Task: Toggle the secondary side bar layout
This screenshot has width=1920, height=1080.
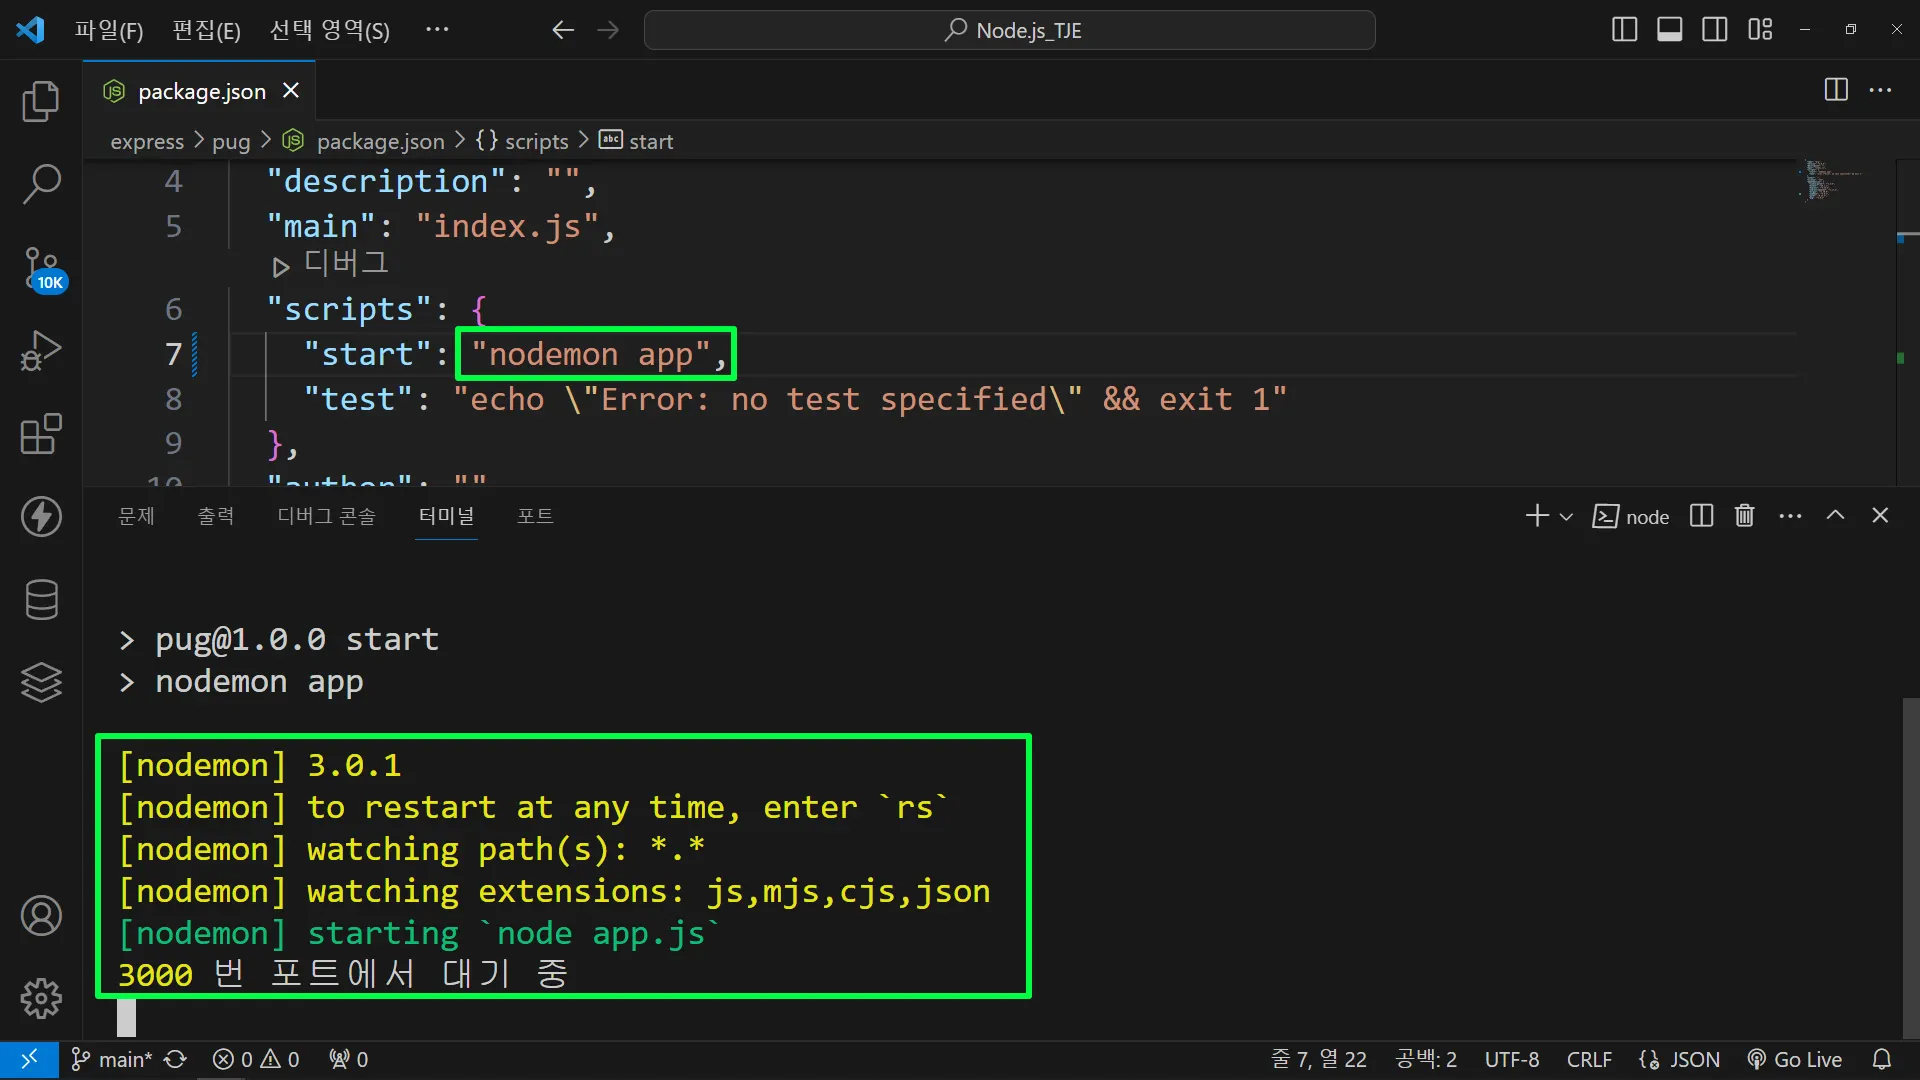Action: 1714,30
